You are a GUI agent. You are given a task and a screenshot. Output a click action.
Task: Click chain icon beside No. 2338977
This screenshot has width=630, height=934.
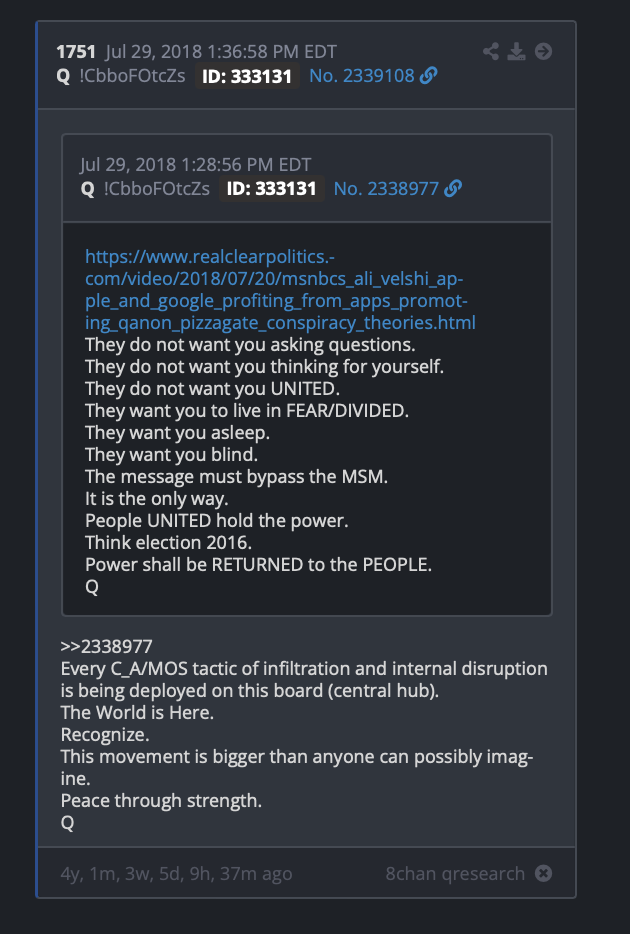453,189
